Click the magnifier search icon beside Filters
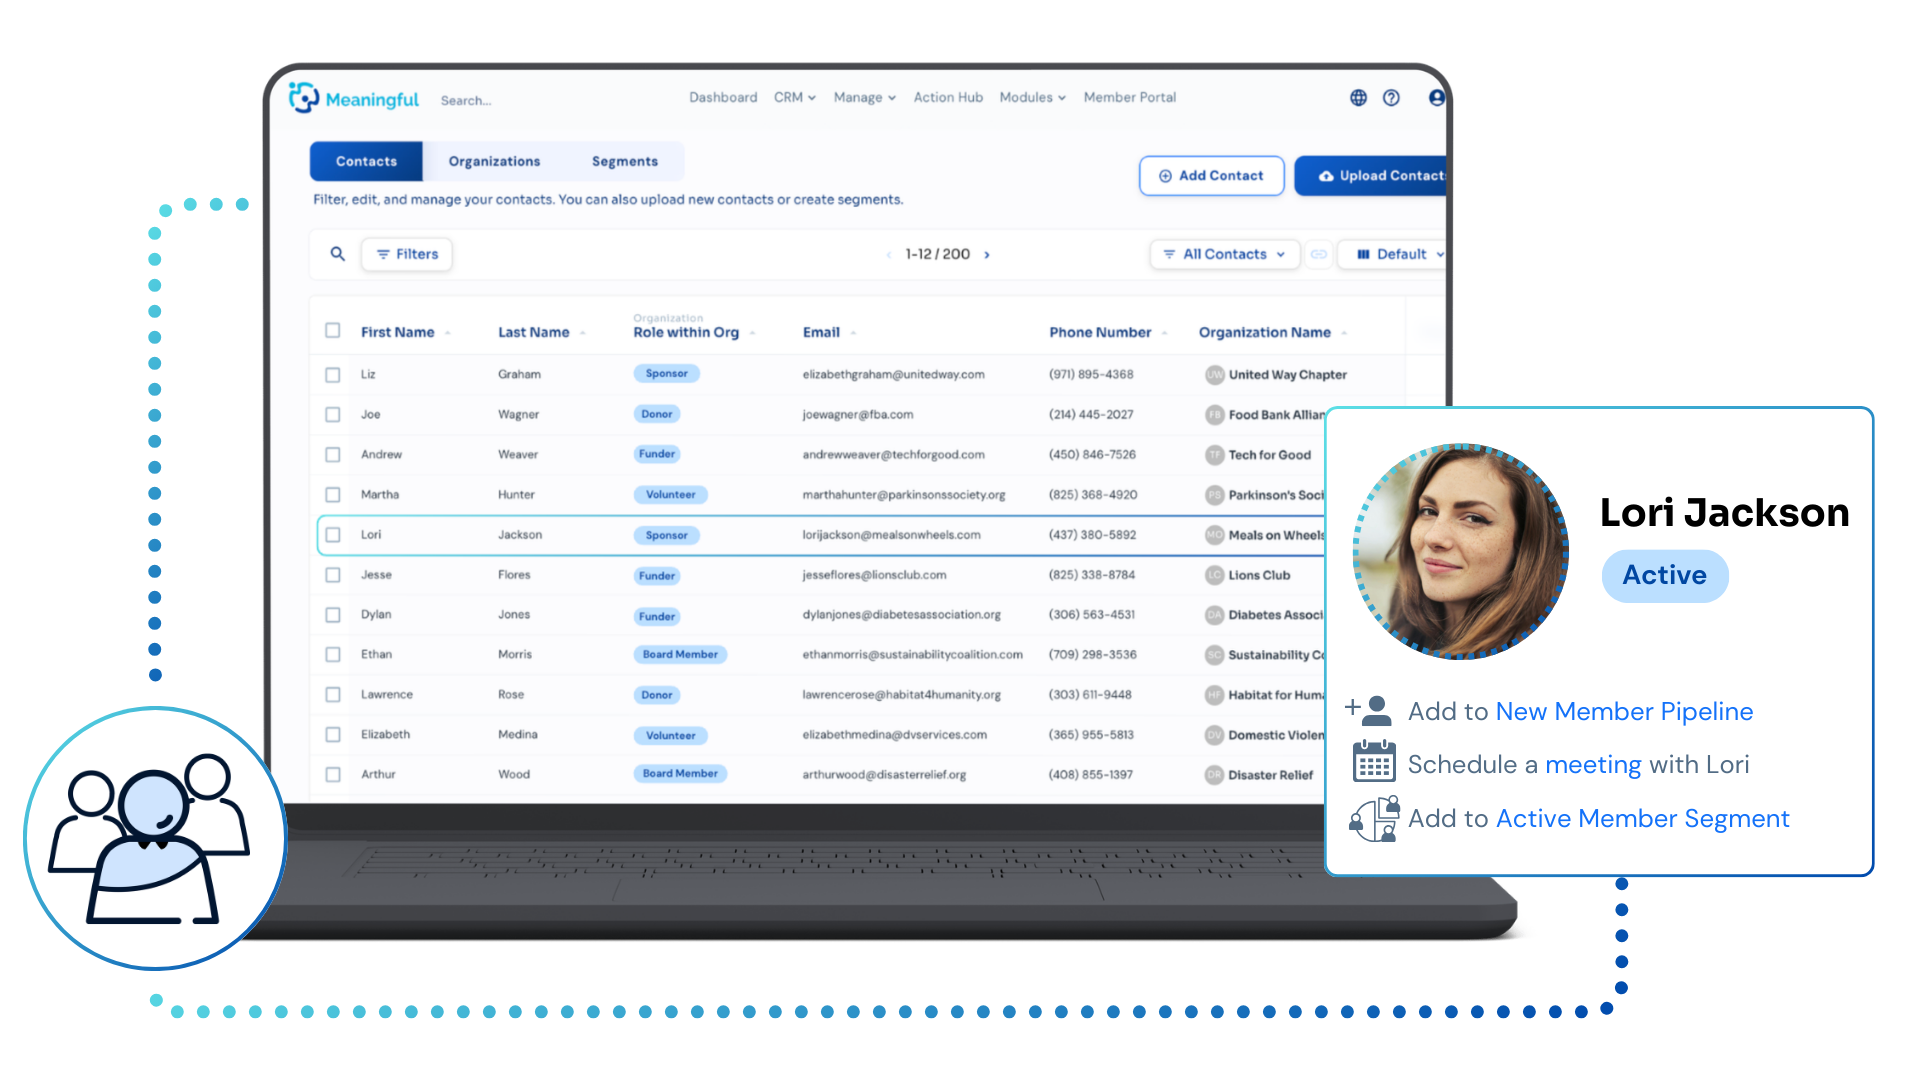The width and height of the screenshot is (1920, 1080). point(338,254)
